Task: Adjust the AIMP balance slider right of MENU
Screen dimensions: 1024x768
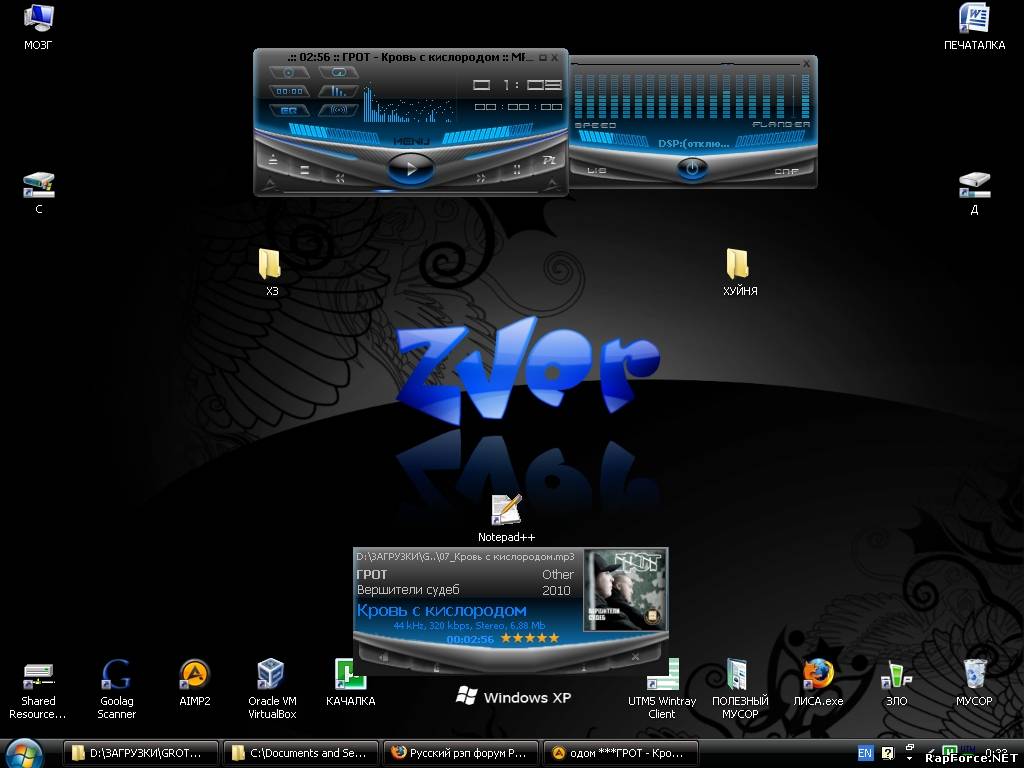Action: coord(487,133)
